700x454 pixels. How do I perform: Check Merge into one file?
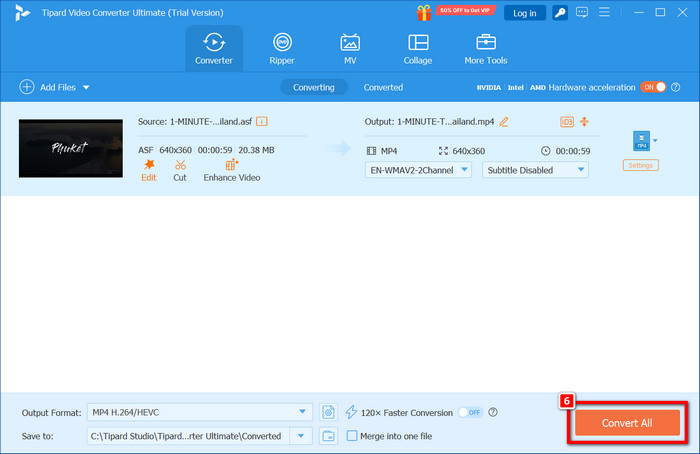(352, 436)
